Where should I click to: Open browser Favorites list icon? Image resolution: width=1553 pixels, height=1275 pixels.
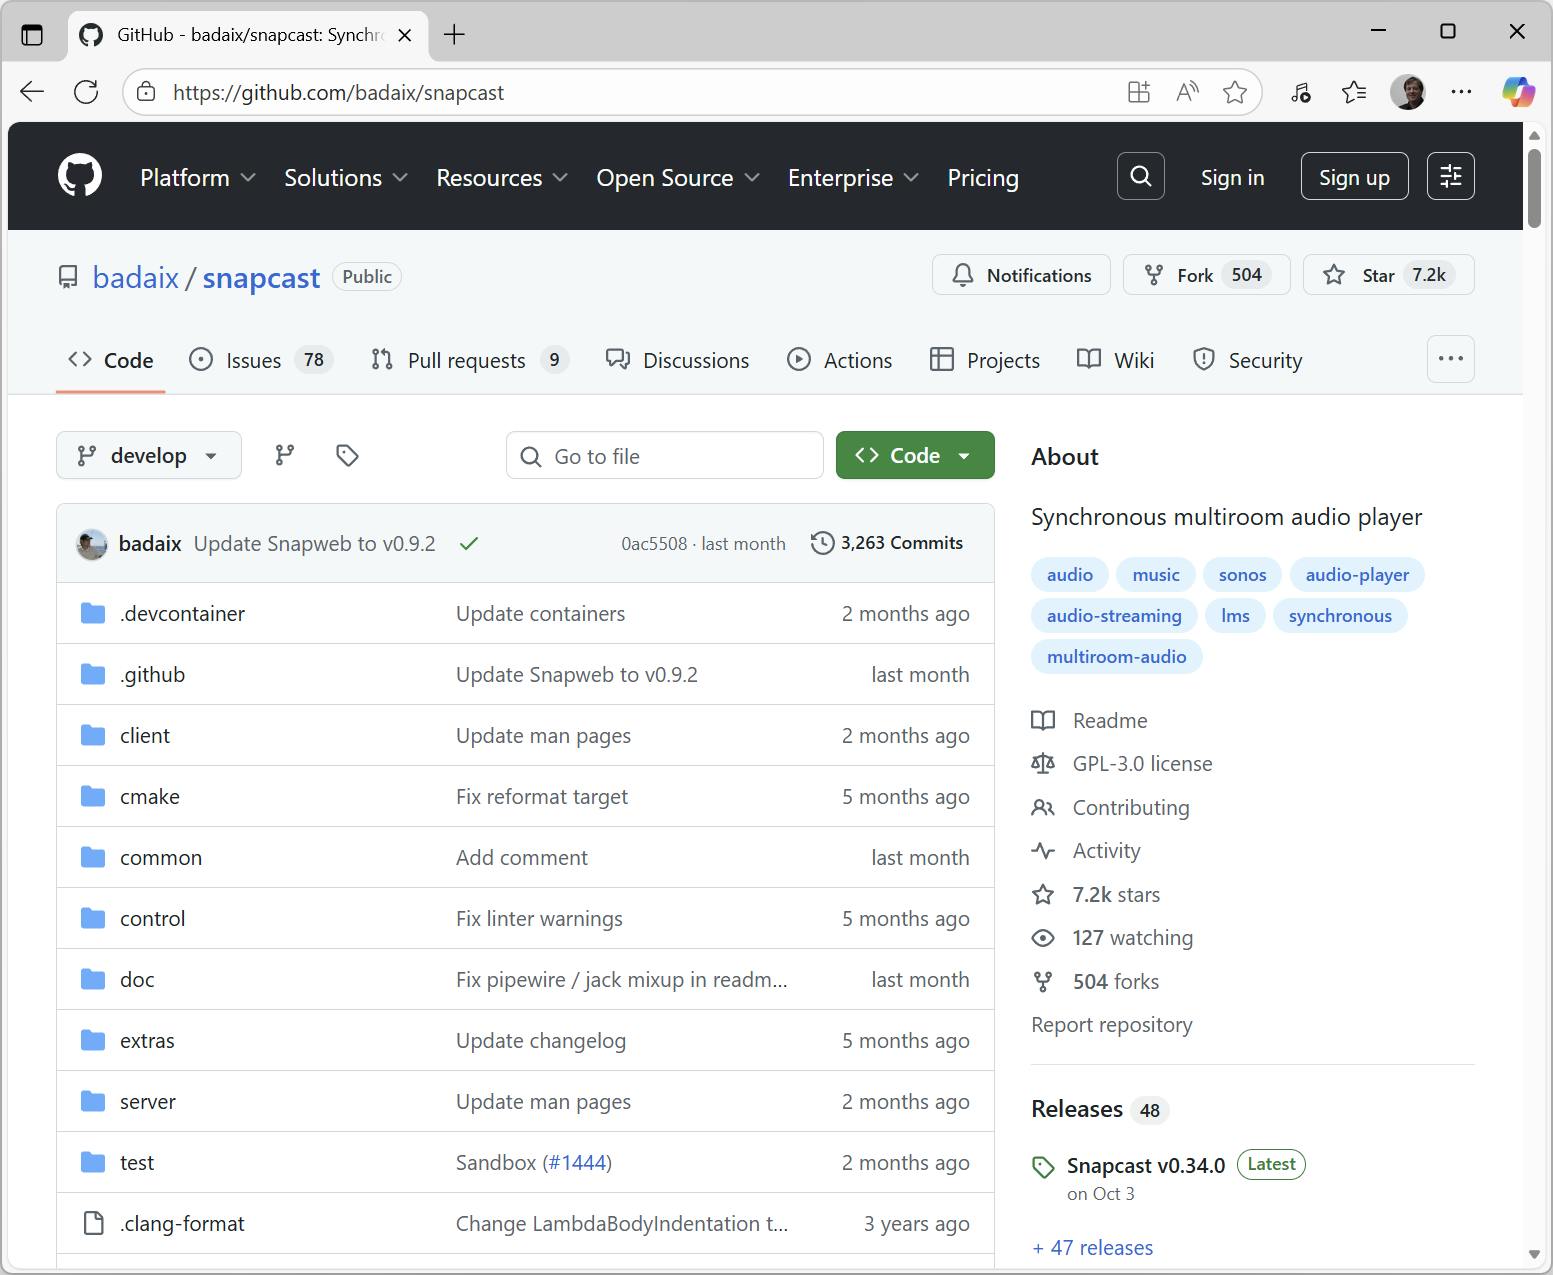click(x=1354, y=92)
